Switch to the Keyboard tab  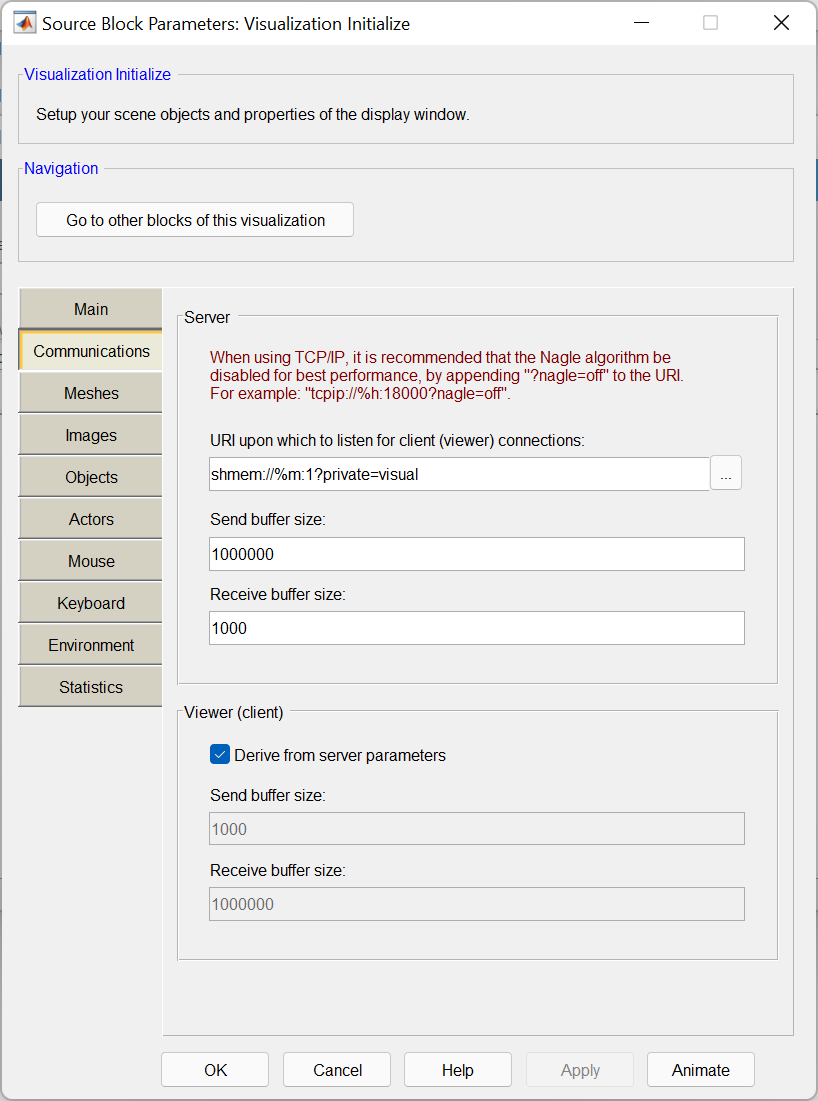(91, 603)
